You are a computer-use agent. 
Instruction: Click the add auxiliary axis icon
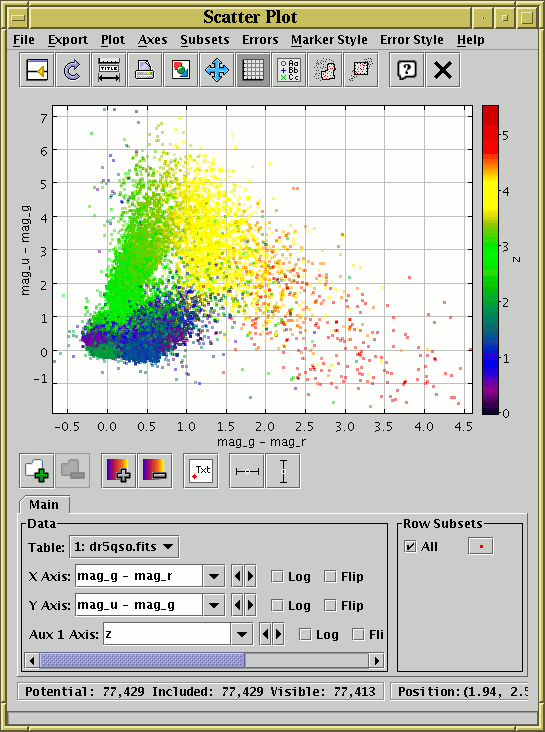click(119, 471)
